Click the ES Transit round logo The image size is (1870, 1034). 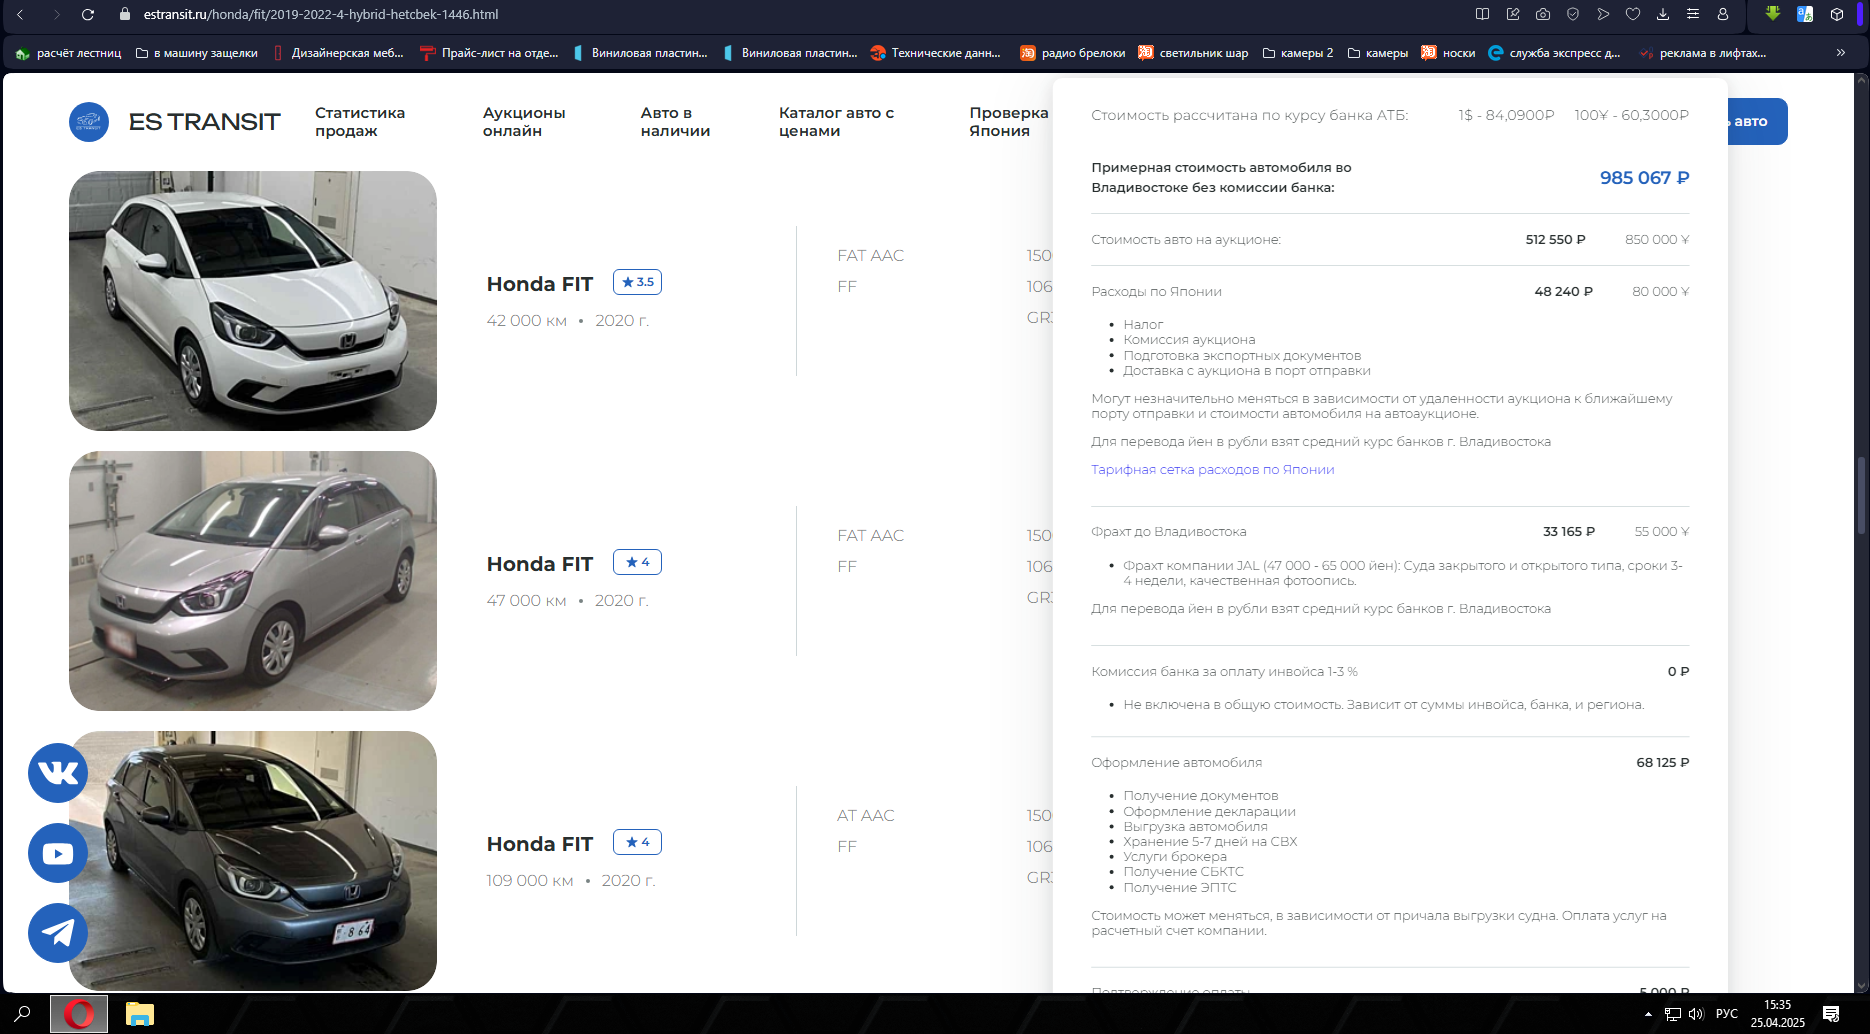pyautogui.click(x=89, y=122)
